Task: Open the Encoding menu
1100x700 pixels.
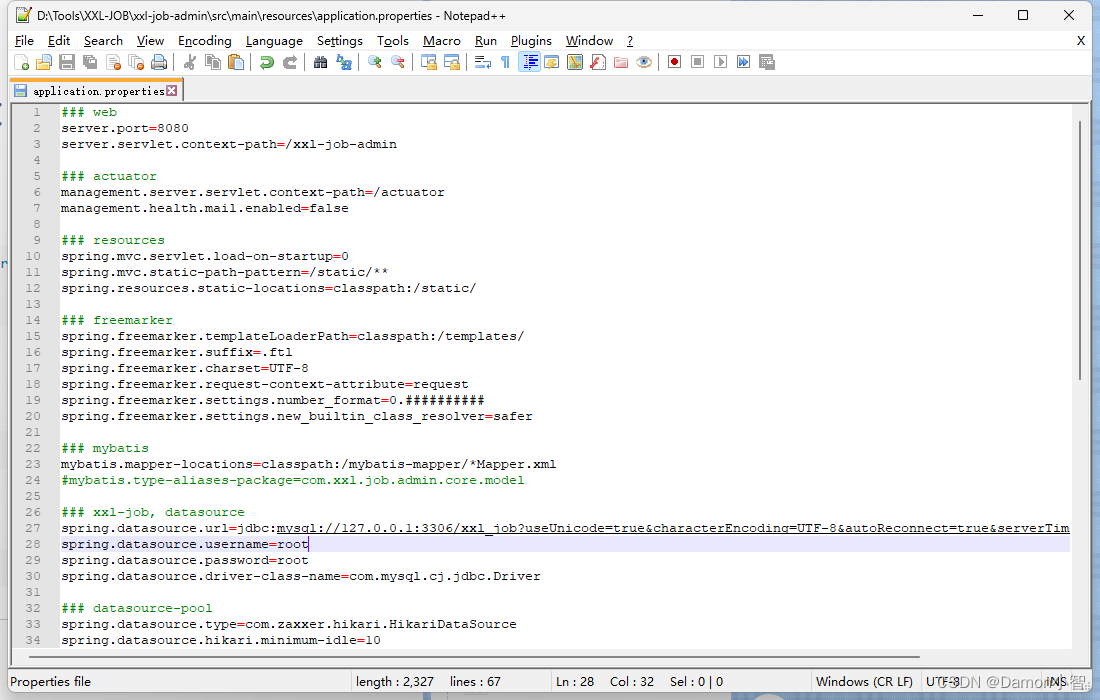Action: coord(204,41)
